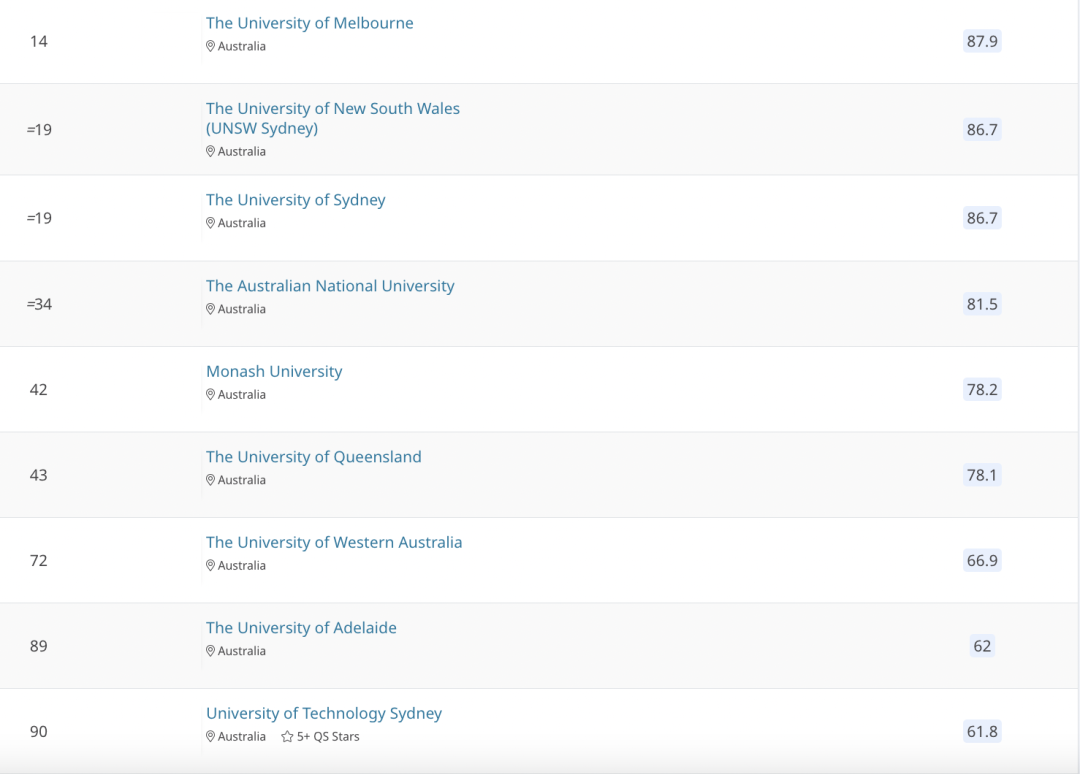This screenshot has width=1080, height=774.
Task: Click score 86.7 for University of Sydney
Action: pos(982,218)
